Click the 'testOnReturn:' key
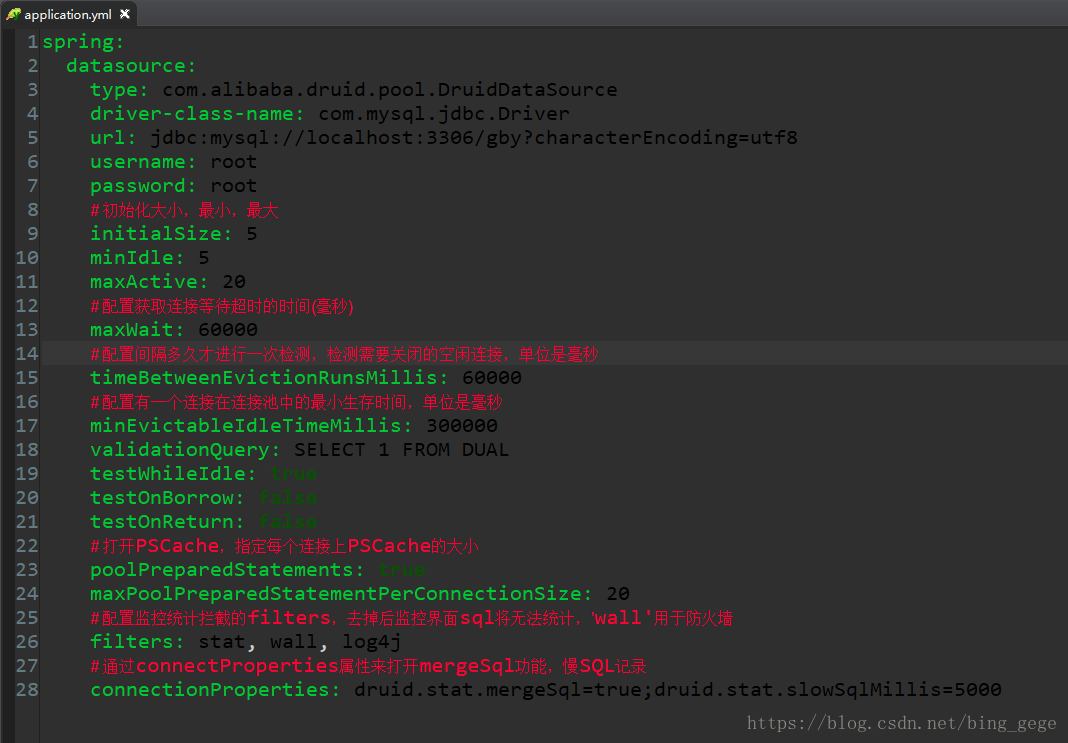Image resolution: width=1068 pixels, height=743 pixels. (x=167, y=522)
